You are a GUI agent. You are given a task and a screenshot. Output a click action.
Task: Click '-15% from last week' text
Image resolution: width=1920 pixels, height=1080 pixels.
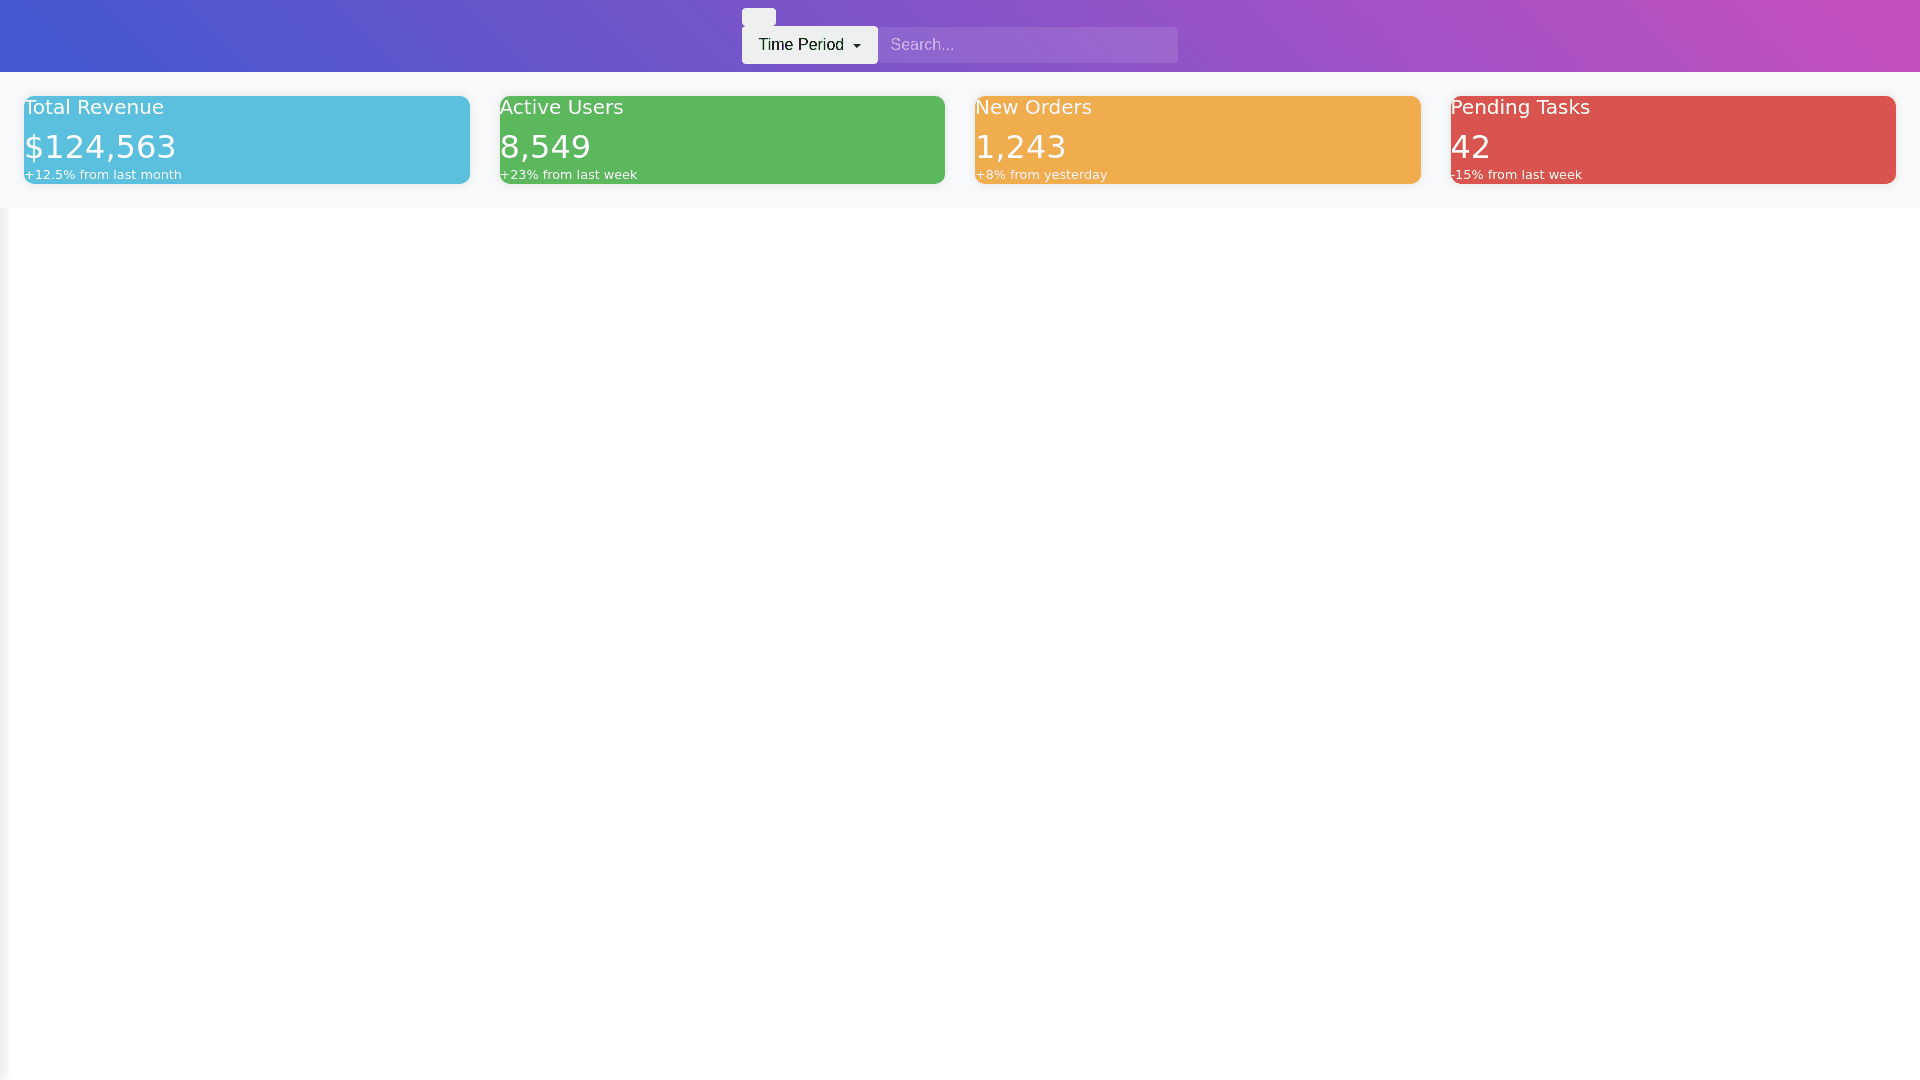(x=1516, y=175)
